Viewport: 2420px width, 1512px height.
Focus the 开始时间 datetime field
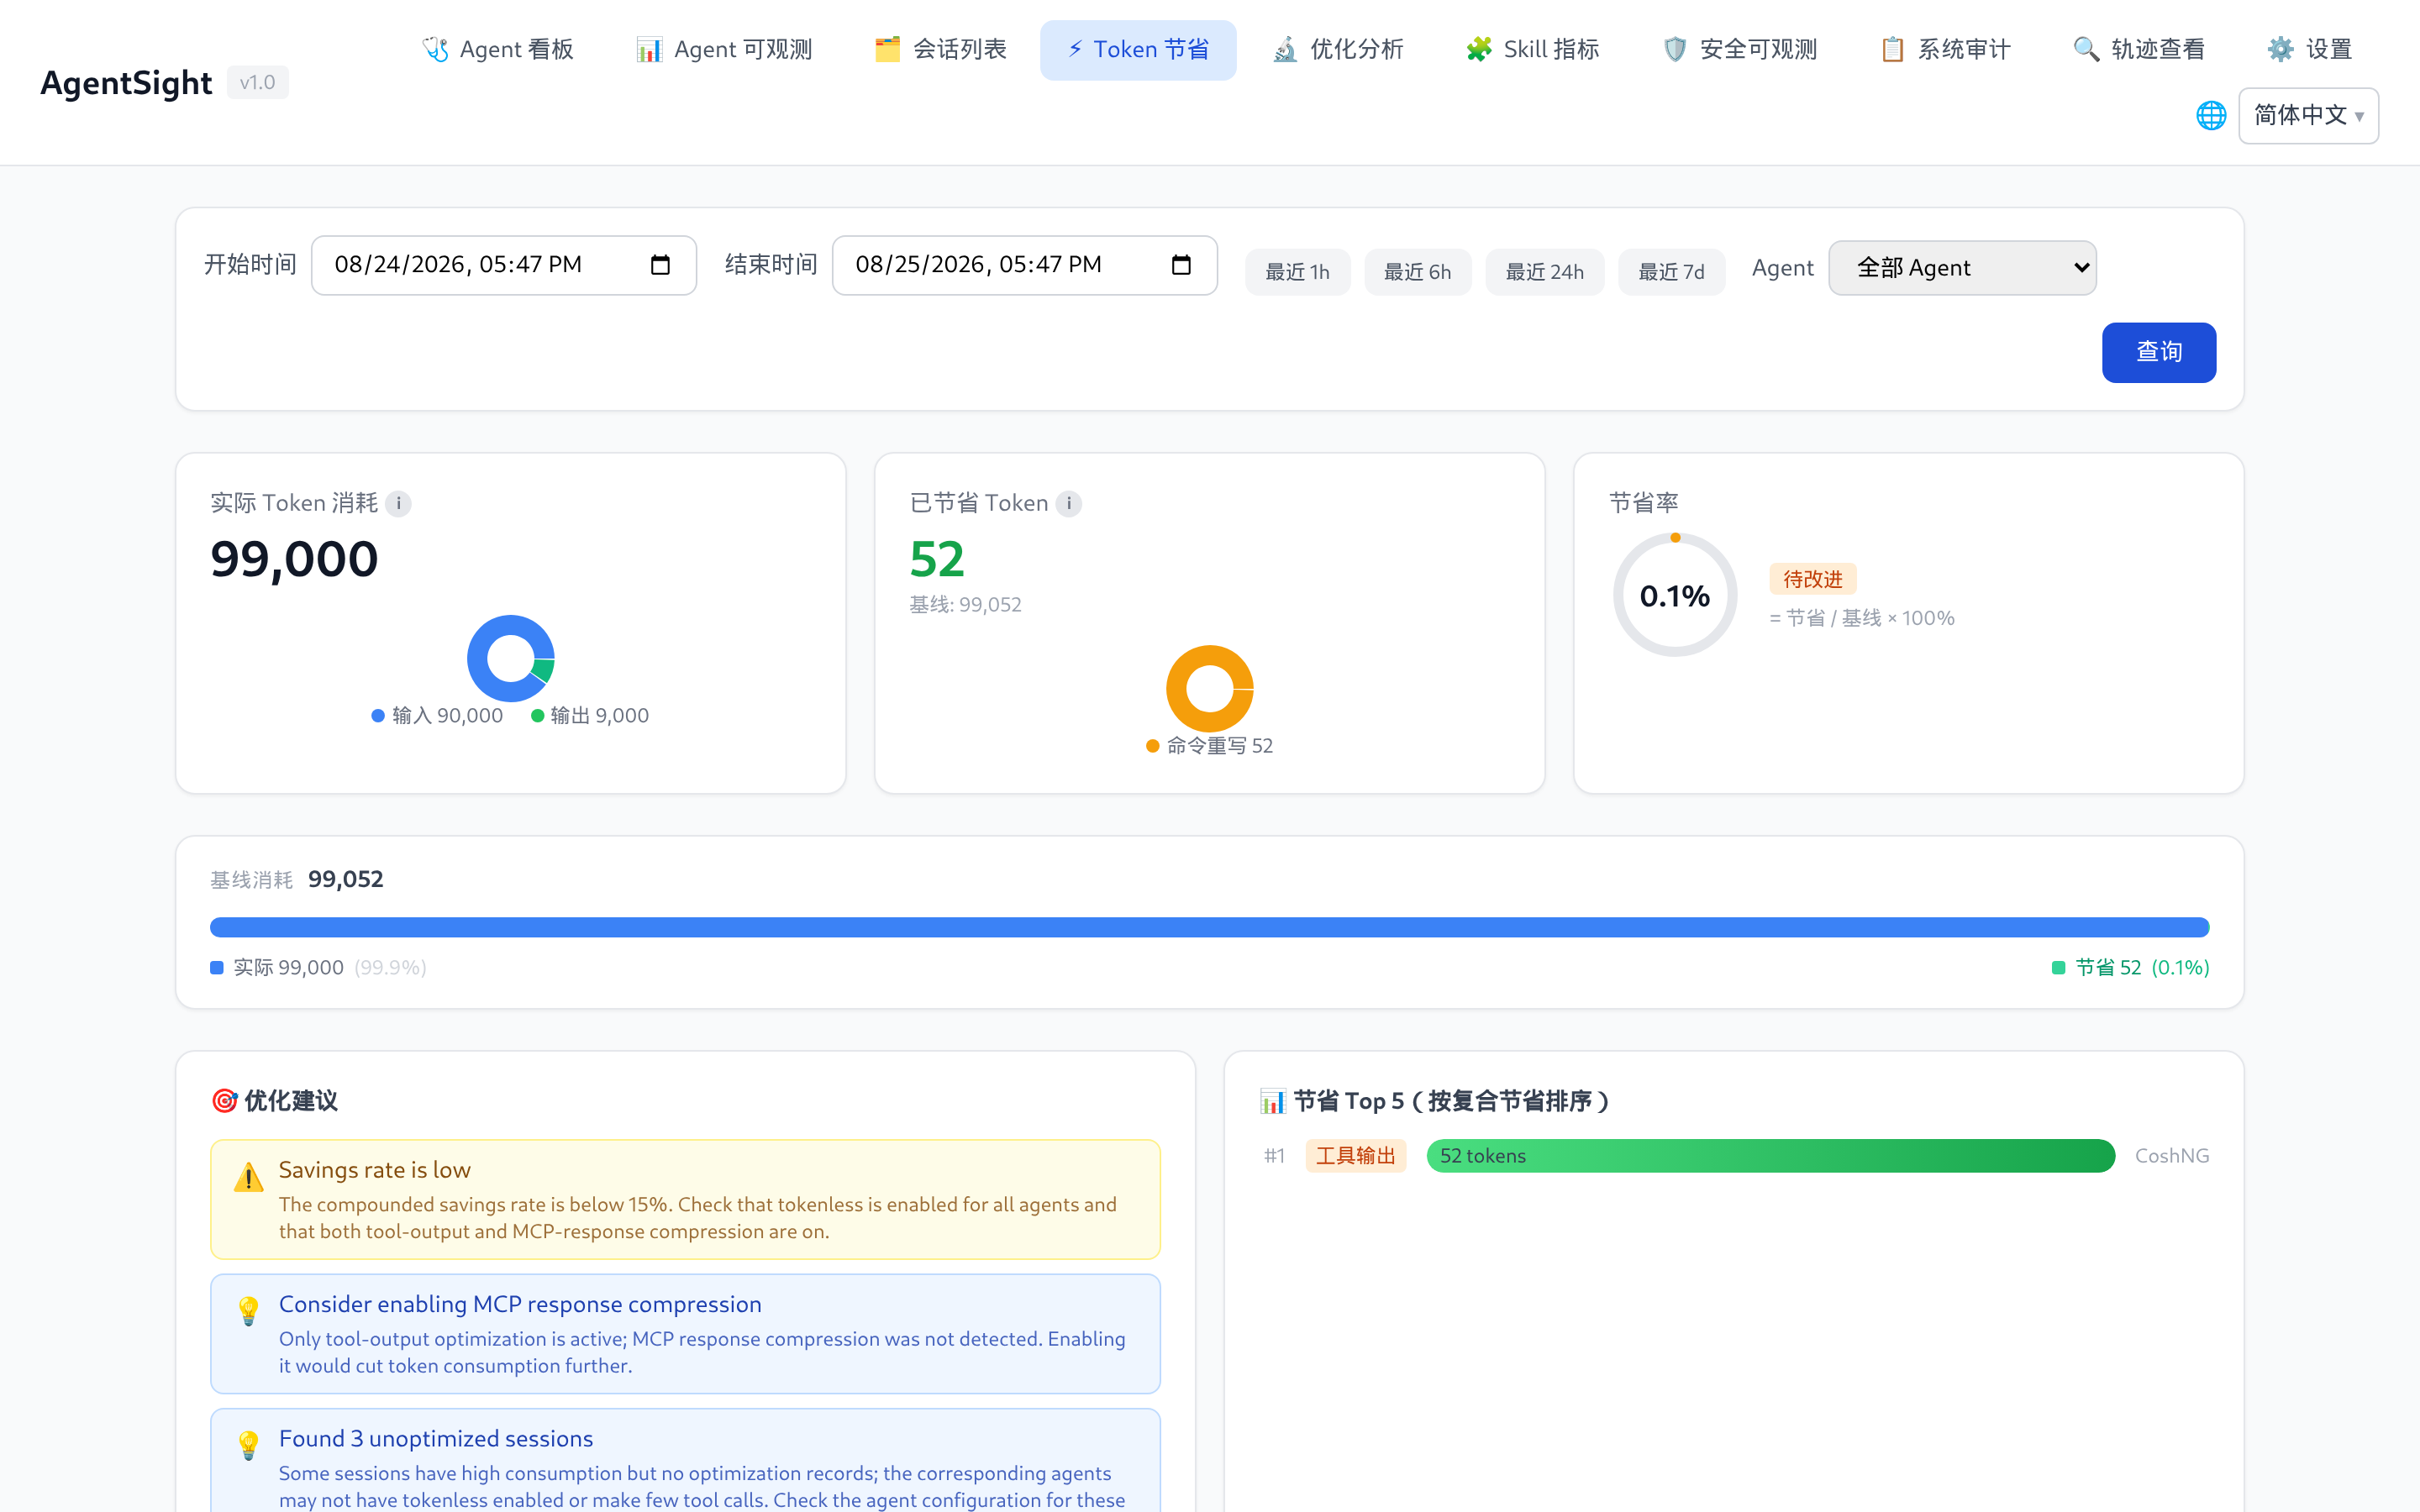click(503, 265)
